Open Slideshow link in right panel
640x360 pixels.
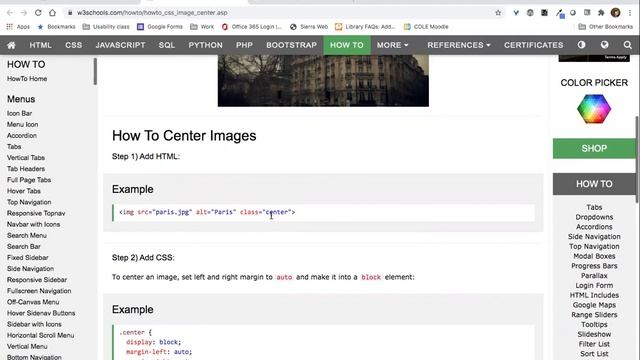pos(594,335)
